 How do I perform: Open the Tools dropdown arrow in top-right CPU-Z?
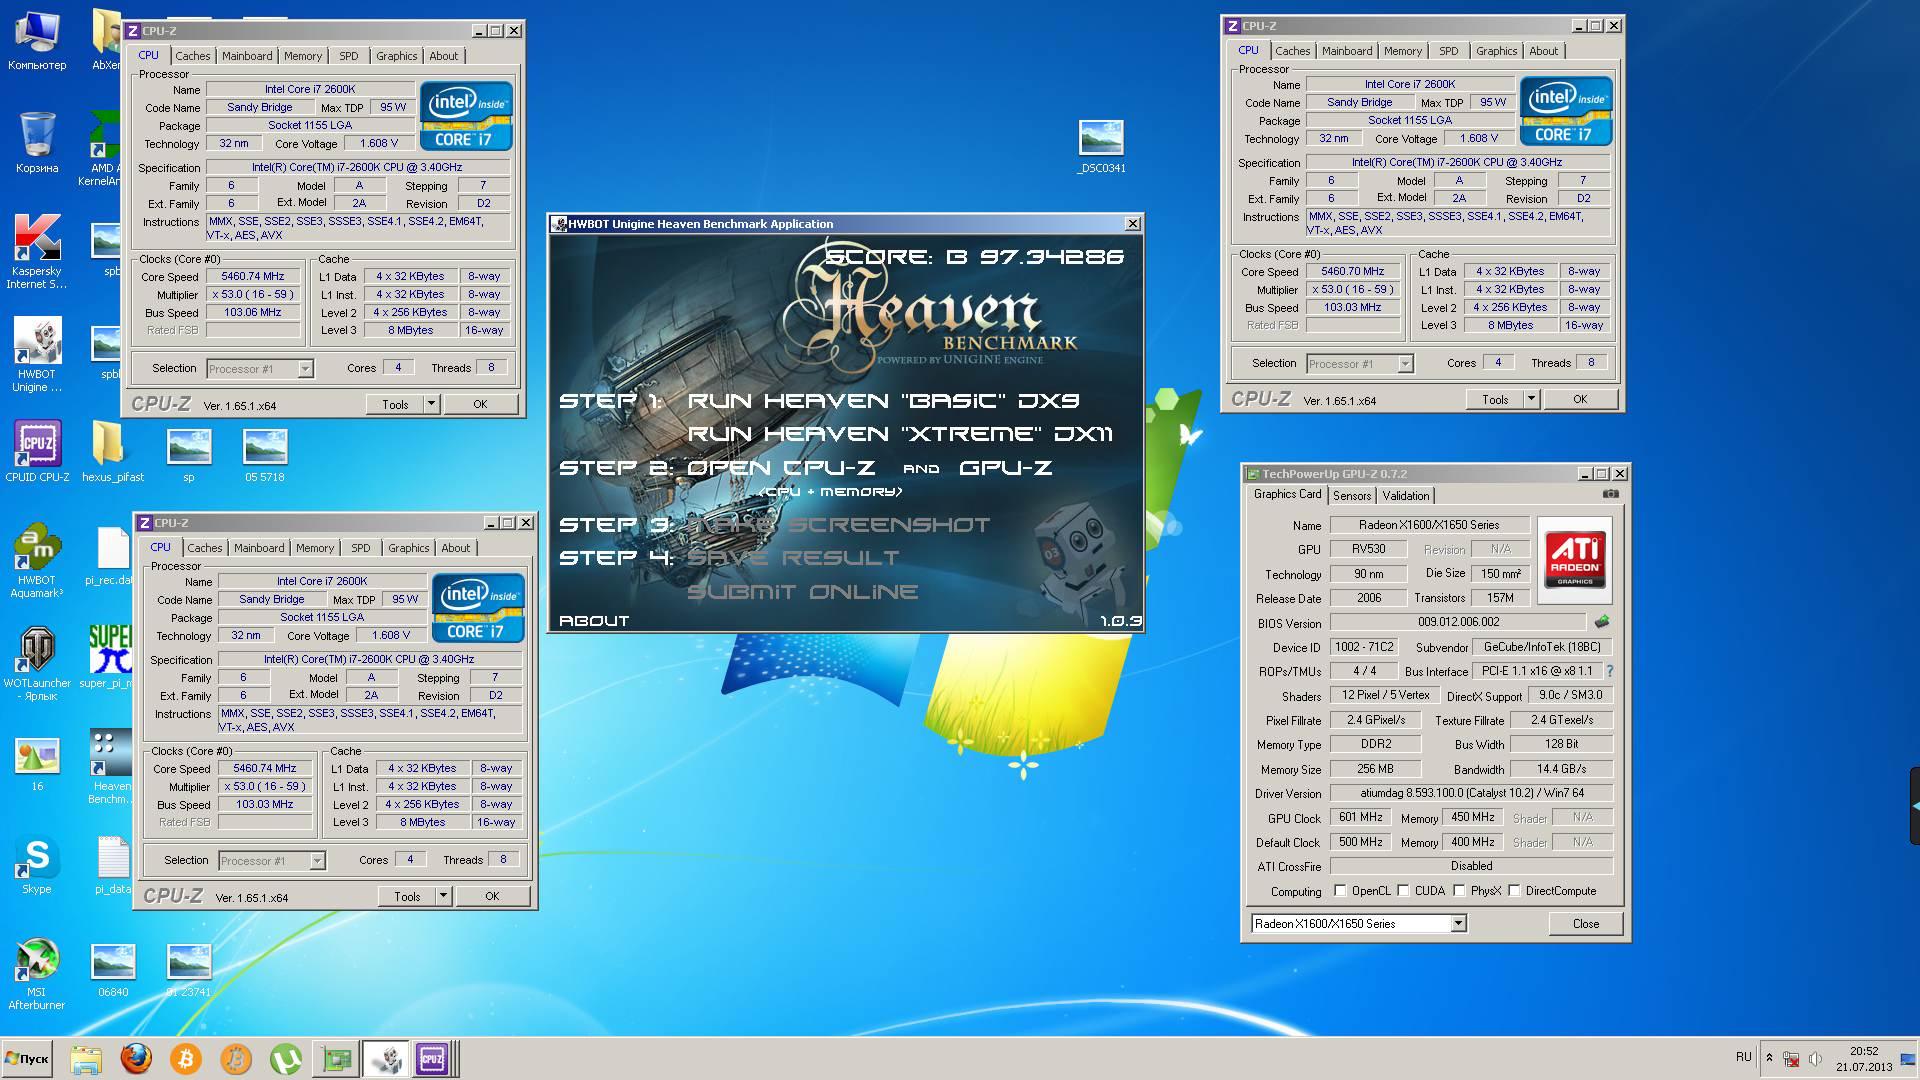(x=1531, y=400)
